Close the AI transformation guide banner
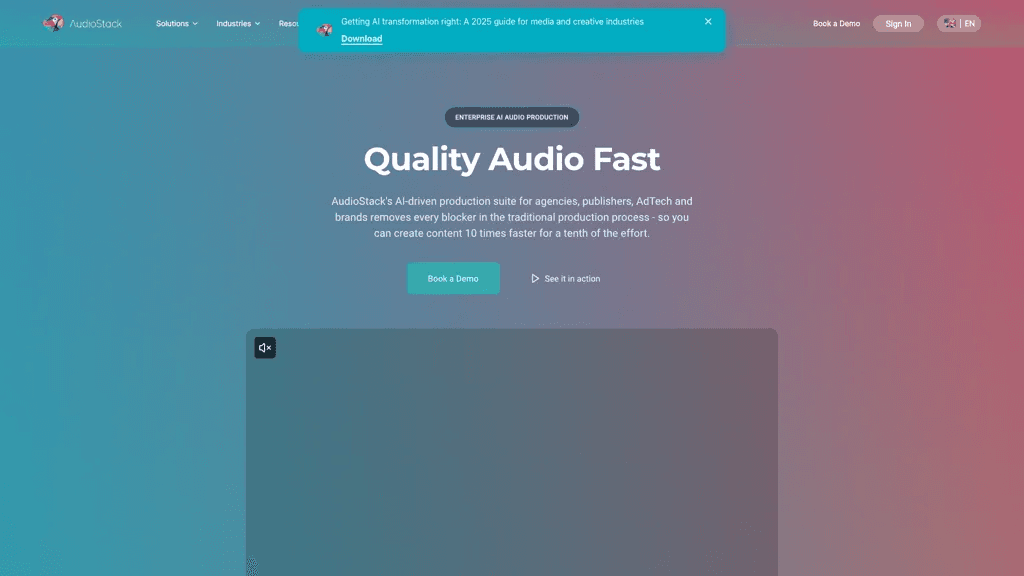The width and height of the screenshot is (1024, 576). tap(708, 22)
